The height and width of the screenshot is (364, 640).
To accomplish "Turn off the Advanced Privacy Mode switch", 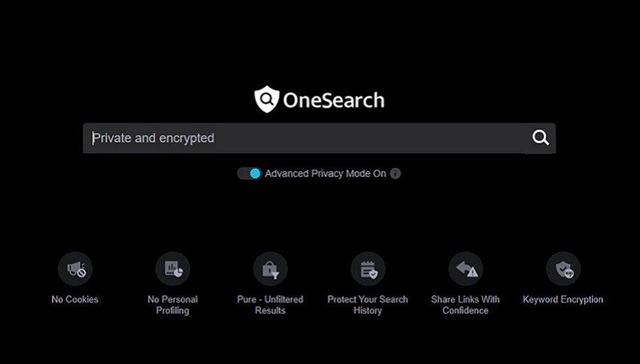I will tap(249, 173).
